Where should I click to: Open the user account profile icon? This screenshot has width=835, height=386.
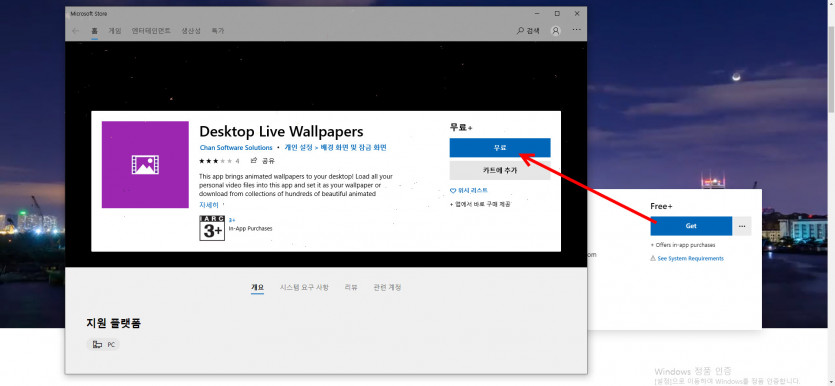click(555, 31)
